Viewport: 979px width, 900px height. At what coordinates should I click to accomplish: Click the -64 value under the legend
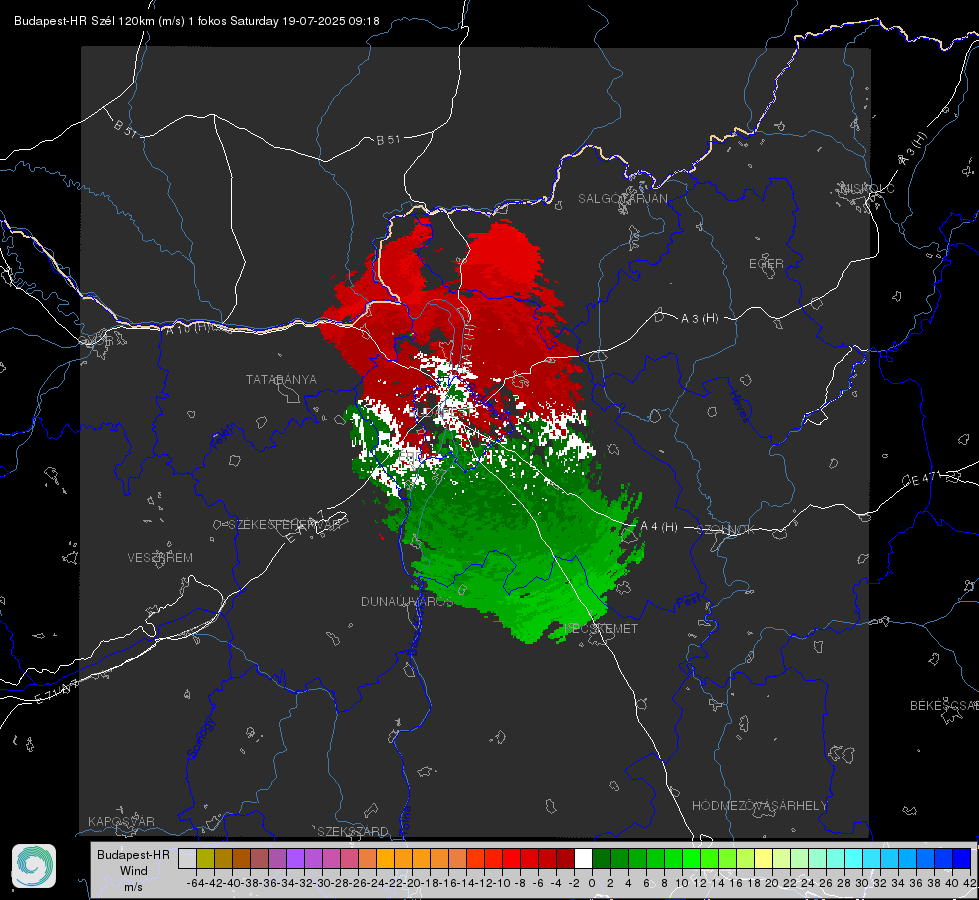(196, 883)
